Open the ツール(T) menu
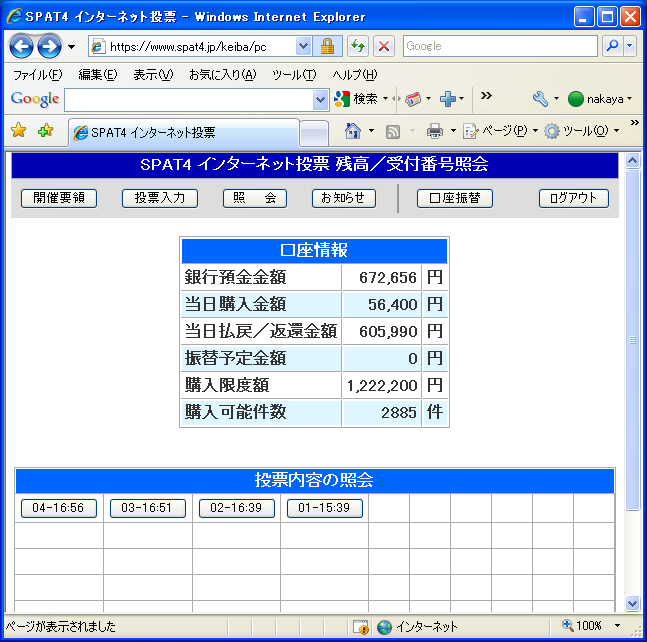The width and height of the screenshot is (647, 642). [x=294, y=75]
